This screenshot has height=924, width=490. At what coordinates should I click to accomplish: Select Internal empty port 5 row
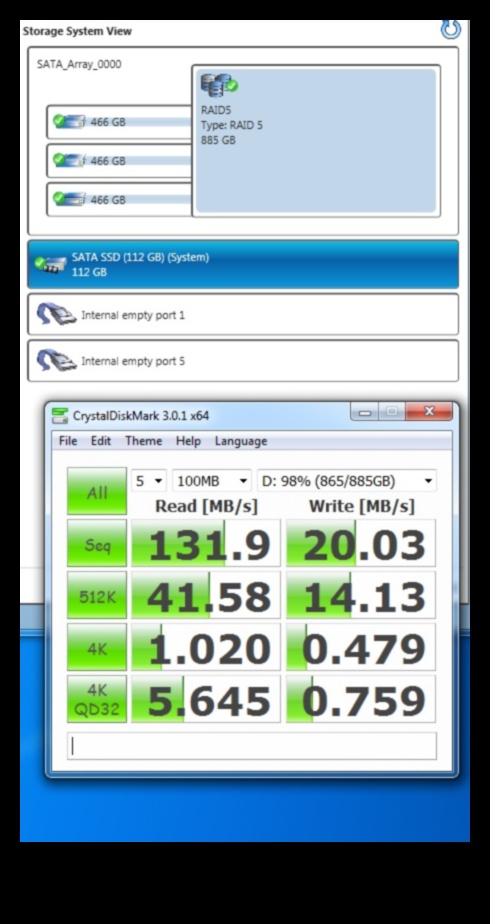243,361
